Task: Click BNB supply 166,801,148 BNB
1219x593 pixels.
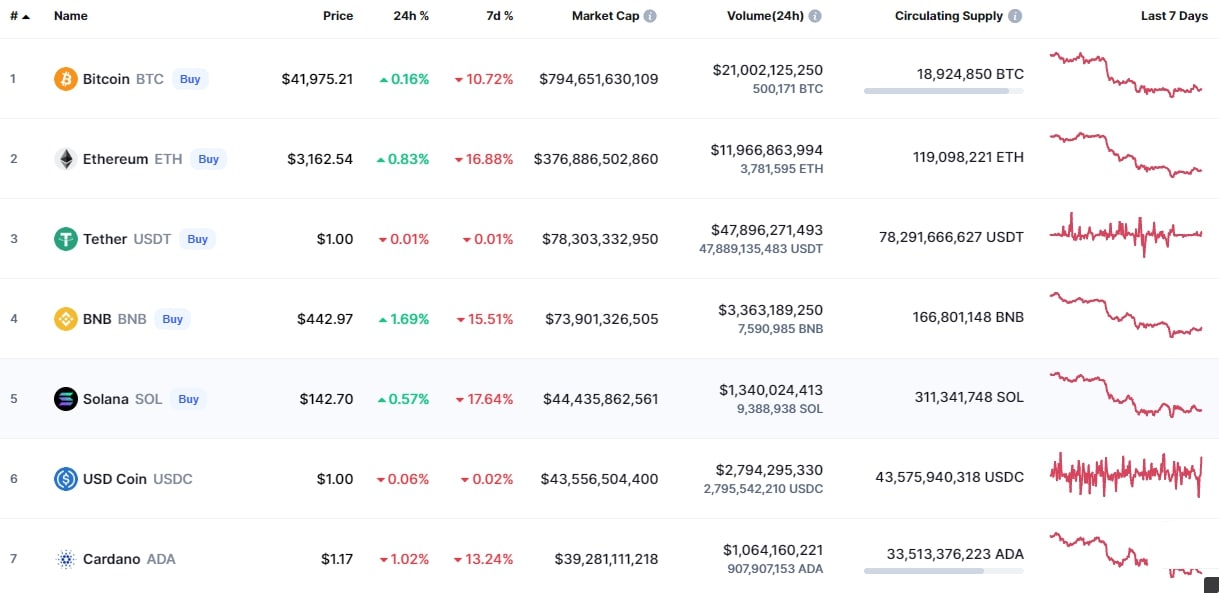Action: (x=968, y=317)
